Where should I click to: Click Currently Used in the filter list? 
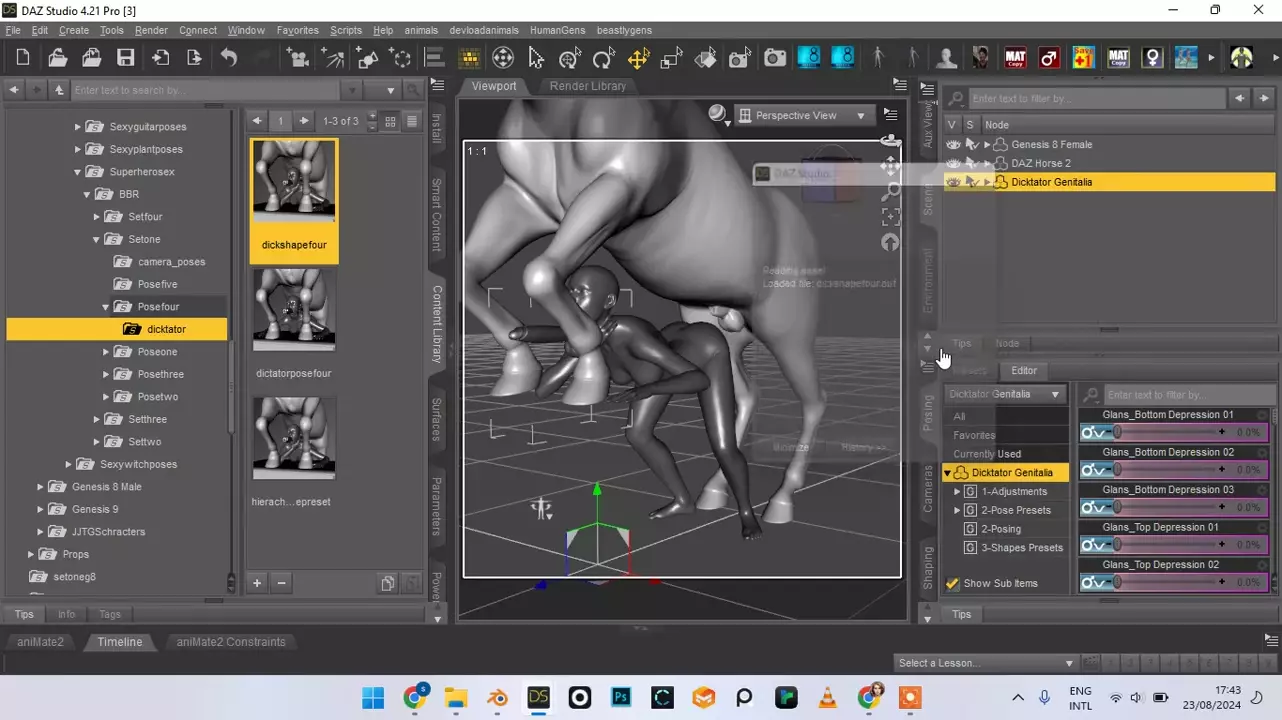[987, 454]
